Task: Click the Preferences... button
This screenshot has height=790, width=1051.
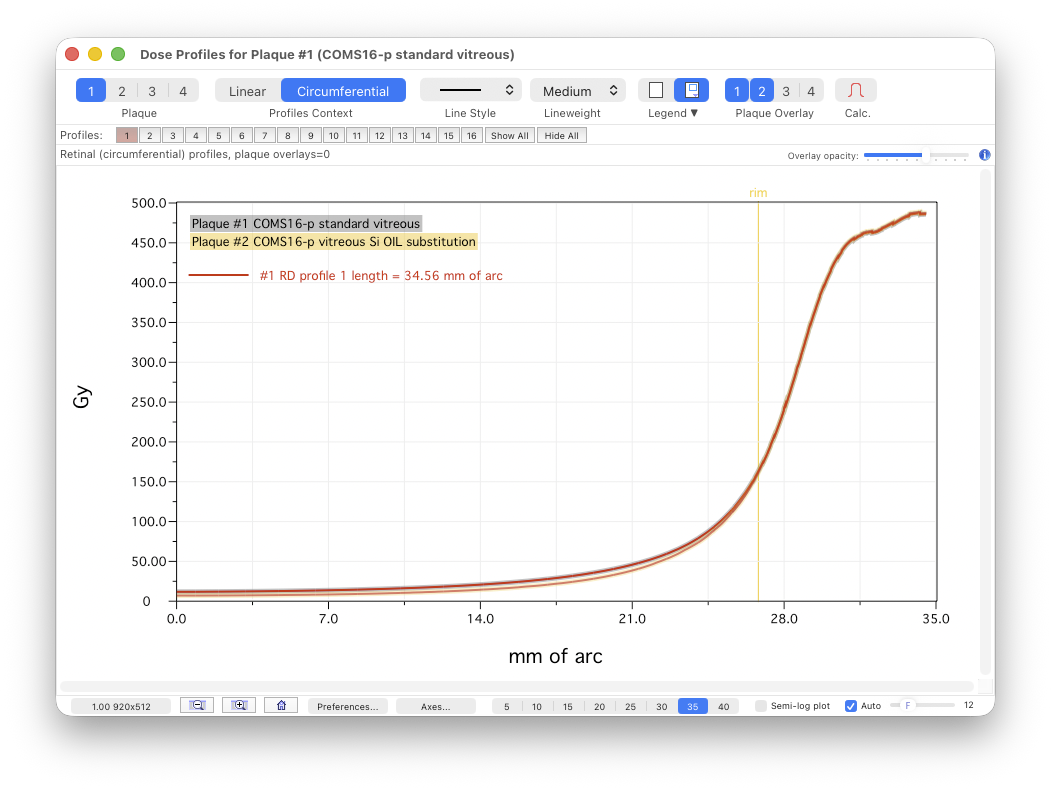Action: (347, 706)
